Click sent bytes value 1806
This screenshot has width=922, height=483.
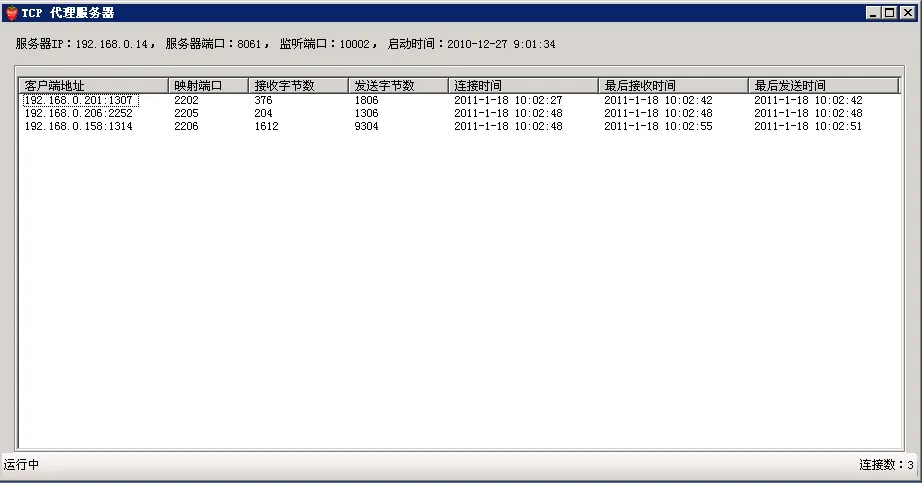click(366, 101)
